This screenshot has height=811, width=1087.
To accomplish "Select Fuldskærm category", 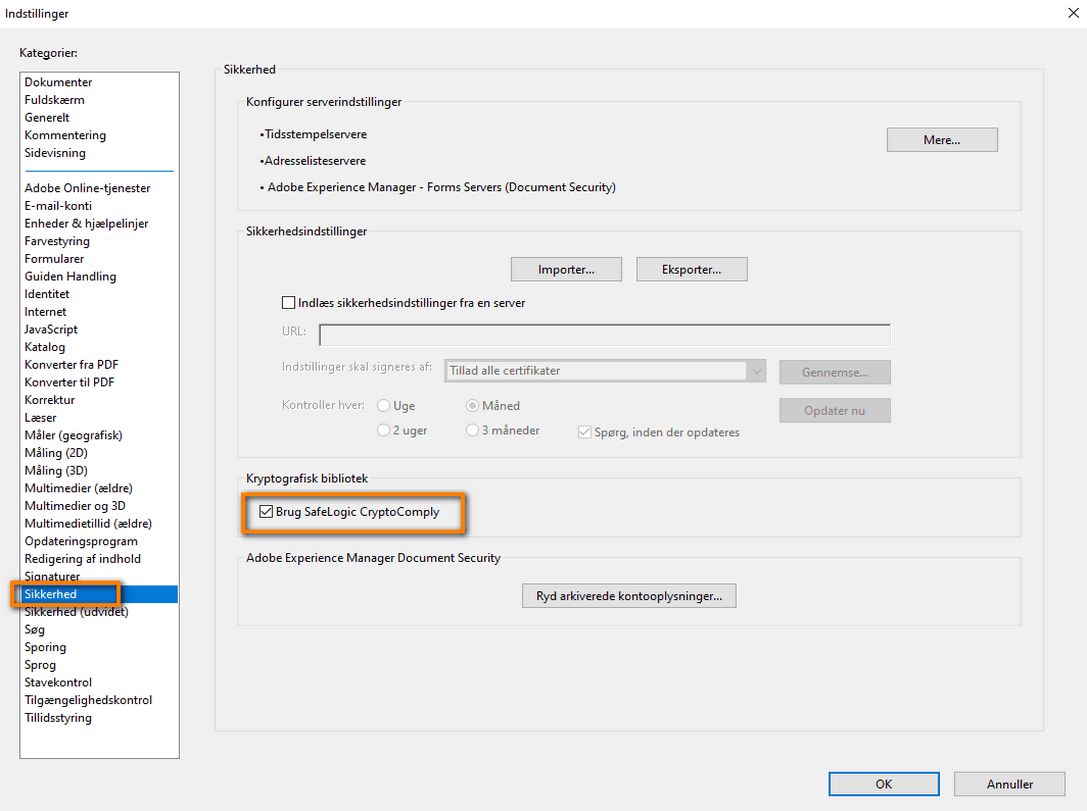I will click(x=54, y=100).
